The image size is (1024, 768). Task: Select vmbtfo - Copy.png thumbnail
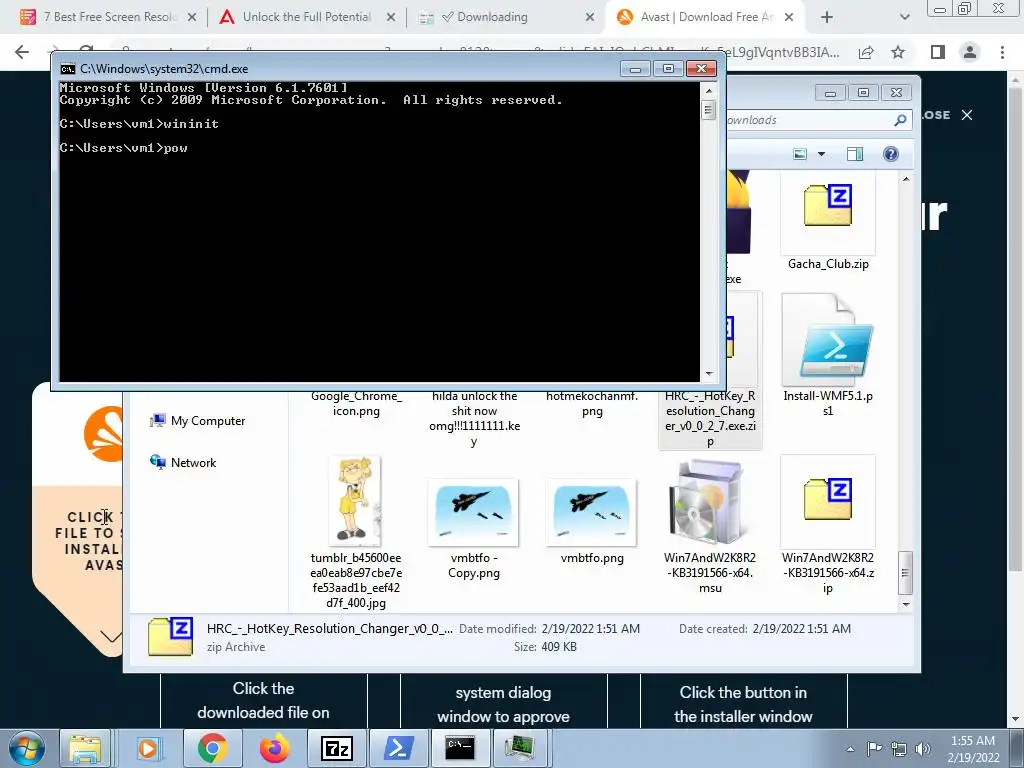pos(473,512)
